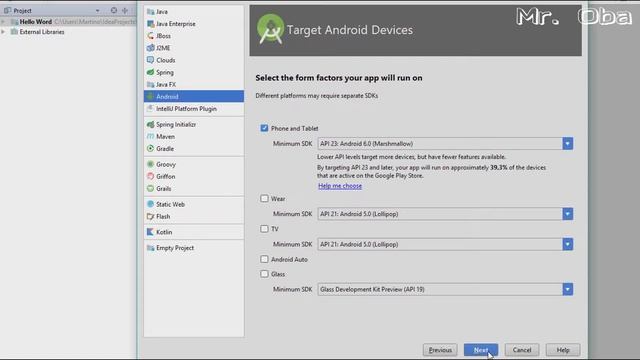Select the Static Web globe icon
The image size is (640, 360).
[150, 204]
